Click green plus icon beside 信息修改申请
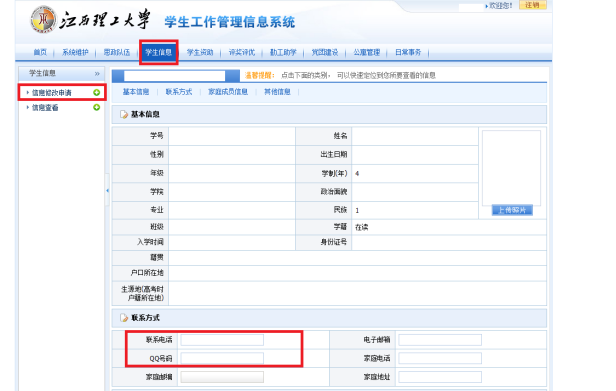The height and width of the screenshot is (391, 616). (97, 92)
